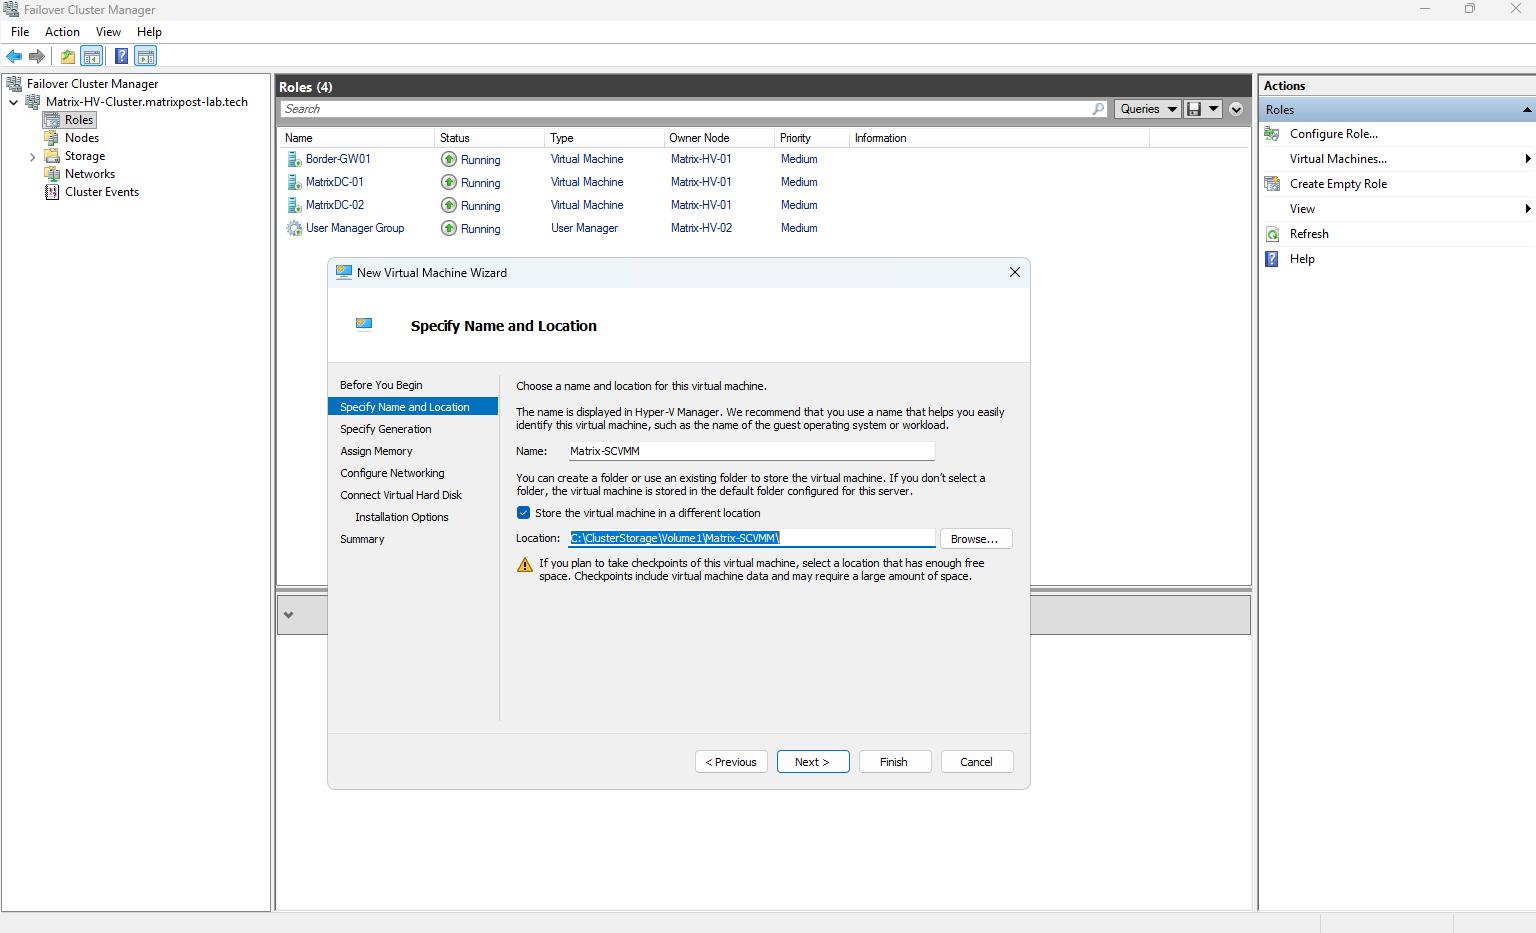Click Create Empty Role in Actions pane
Screen dimensions: 1536x933
coord(1338,184)
